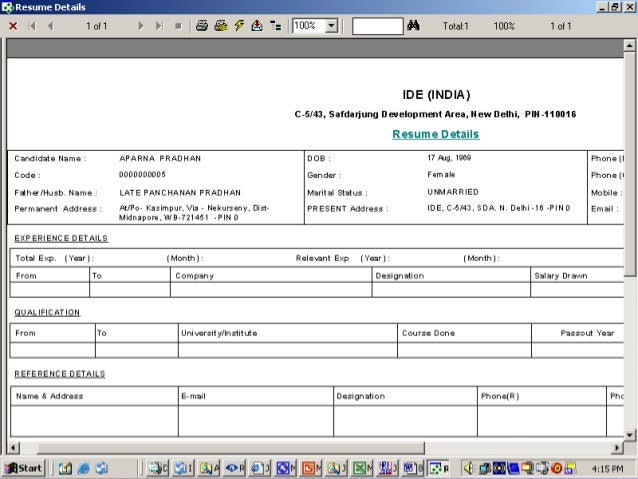This screenshot has height=479, width=638.
Task: Launch Internet Explorer from quick launch
Action: pos(83,469)
